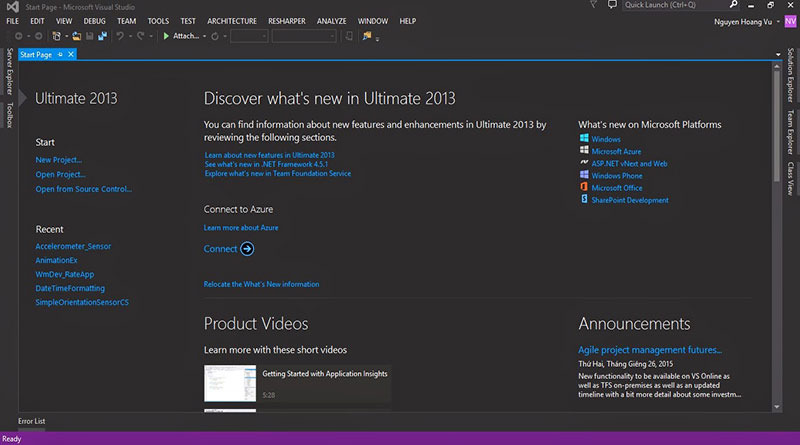This screenshot has width=800, height=445.
Task: Close the Start Page tab
Action: tap(71, 54)
